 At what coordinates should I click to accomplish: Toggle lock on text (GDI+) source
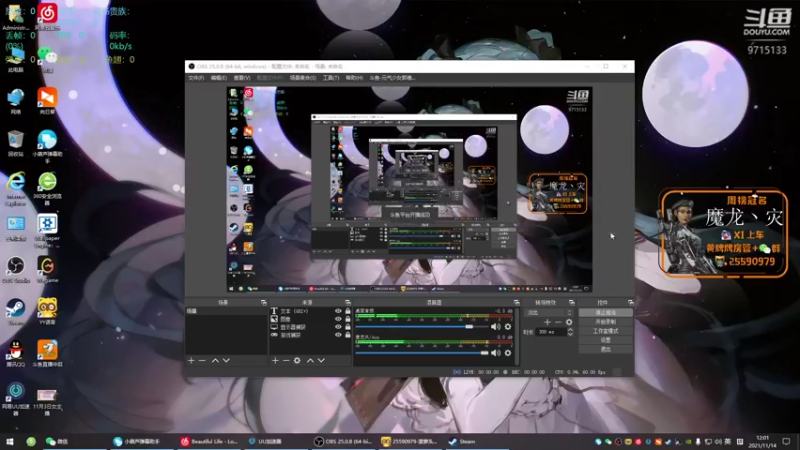coord(348,311)
